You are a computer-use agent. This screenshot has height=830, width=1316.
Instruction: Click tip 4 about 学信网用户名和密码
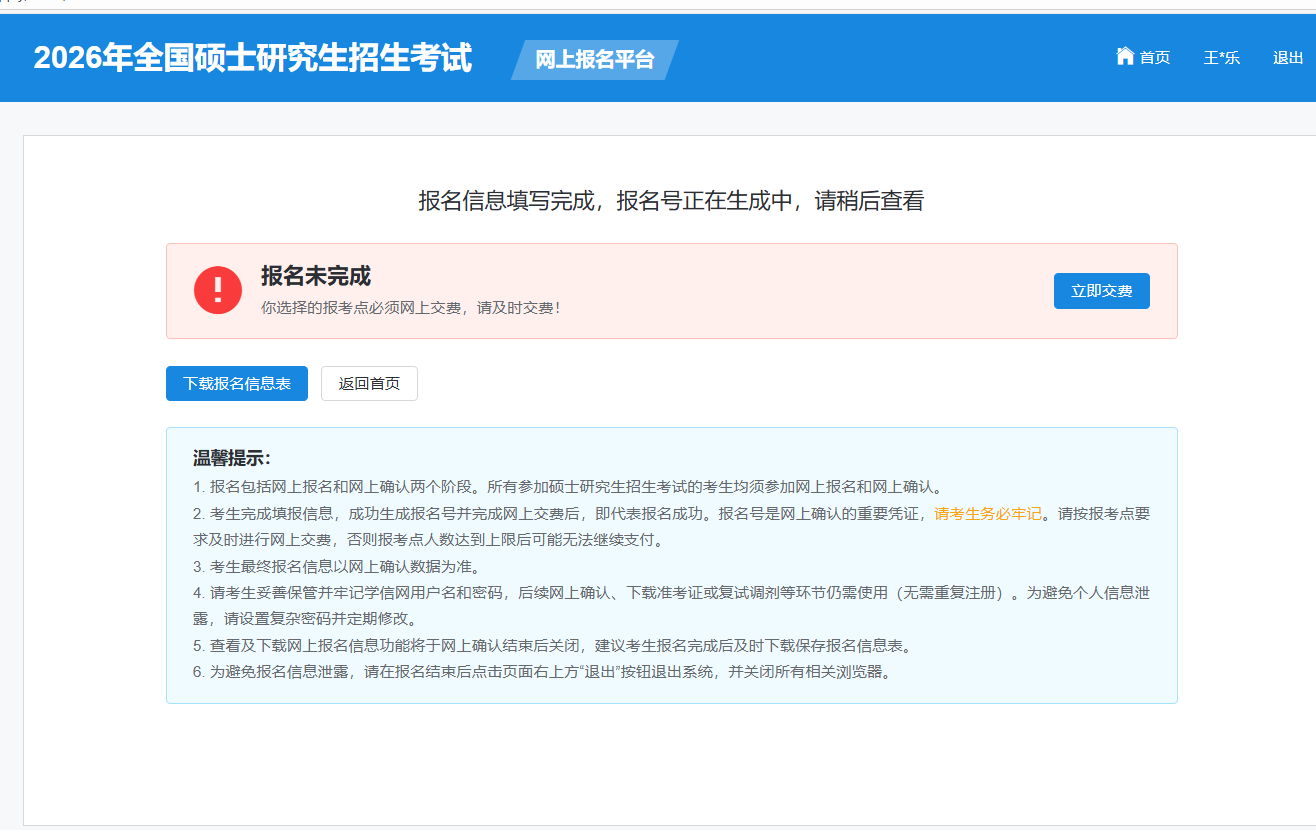click(x=670, y=592)
